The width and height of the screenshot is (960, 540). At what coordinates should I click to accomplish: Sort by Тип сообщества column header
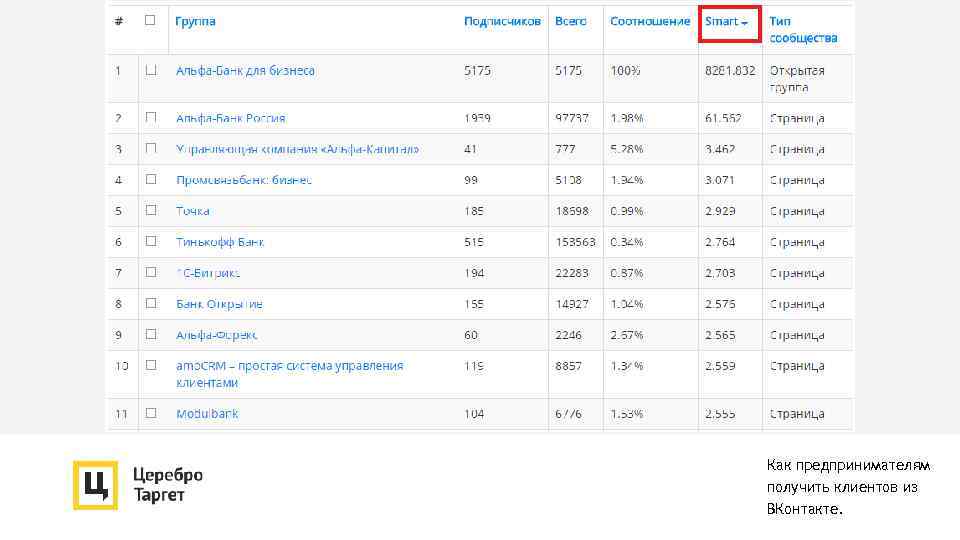point(803,29)
